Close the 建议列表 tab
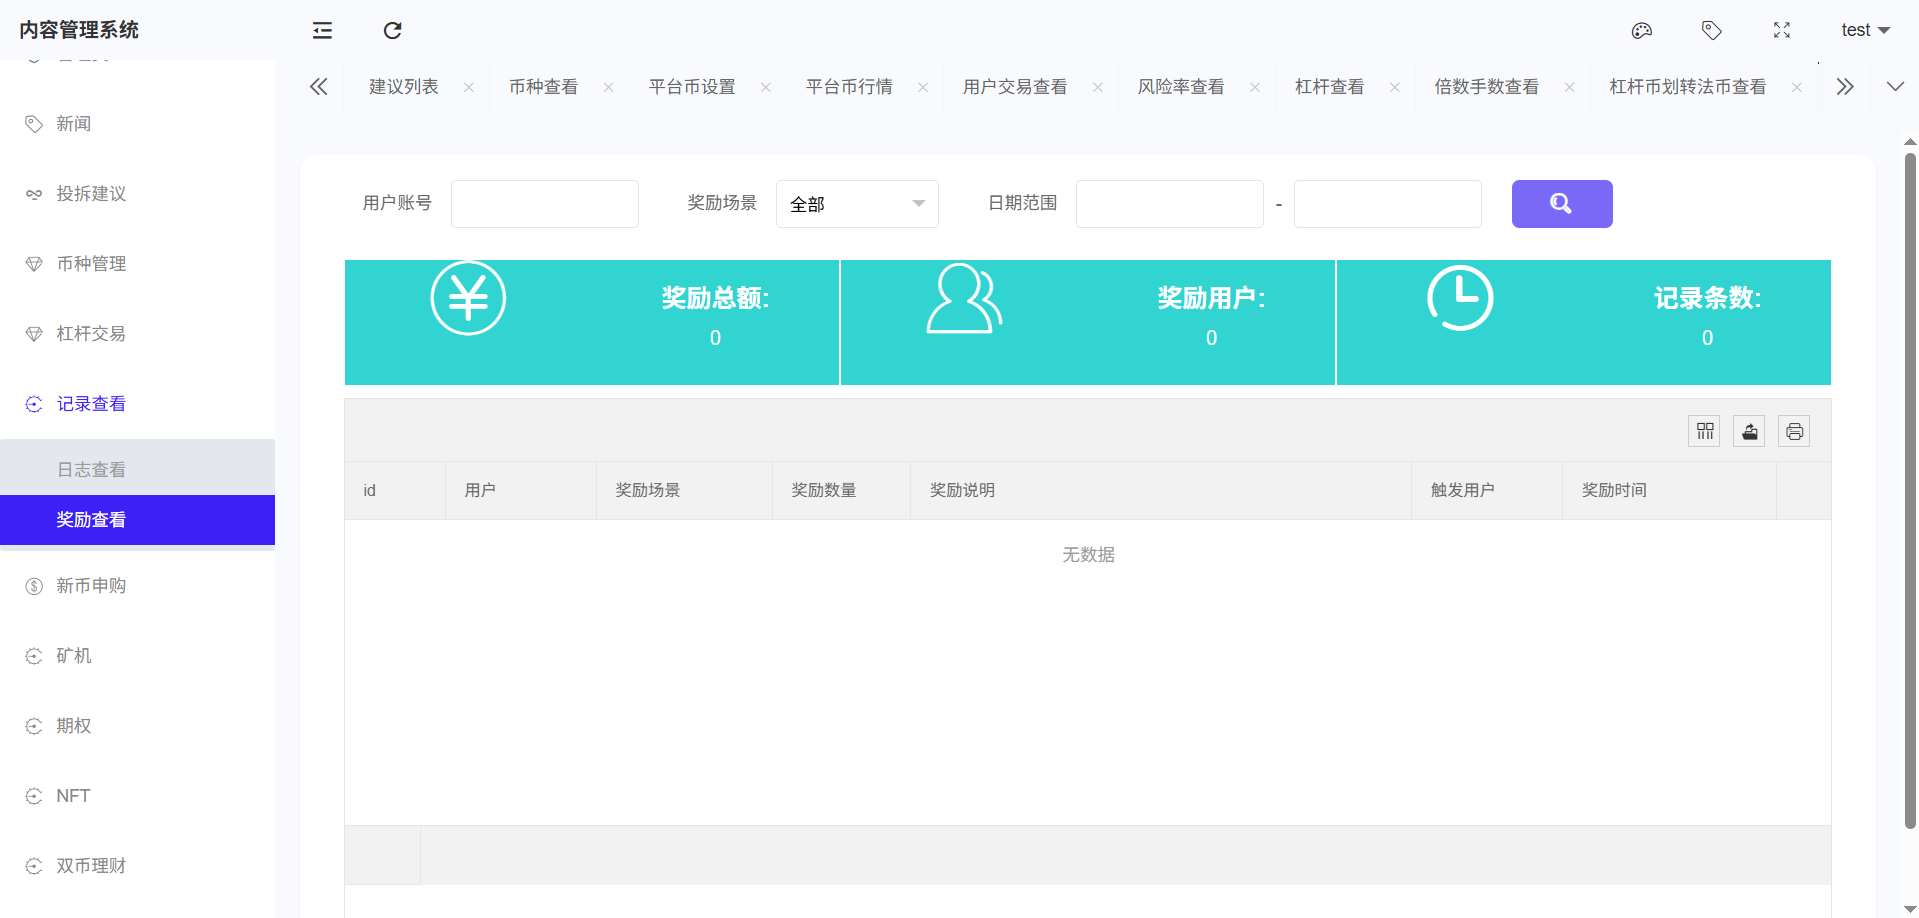1919x918 pixels. (x=468, y=88)
